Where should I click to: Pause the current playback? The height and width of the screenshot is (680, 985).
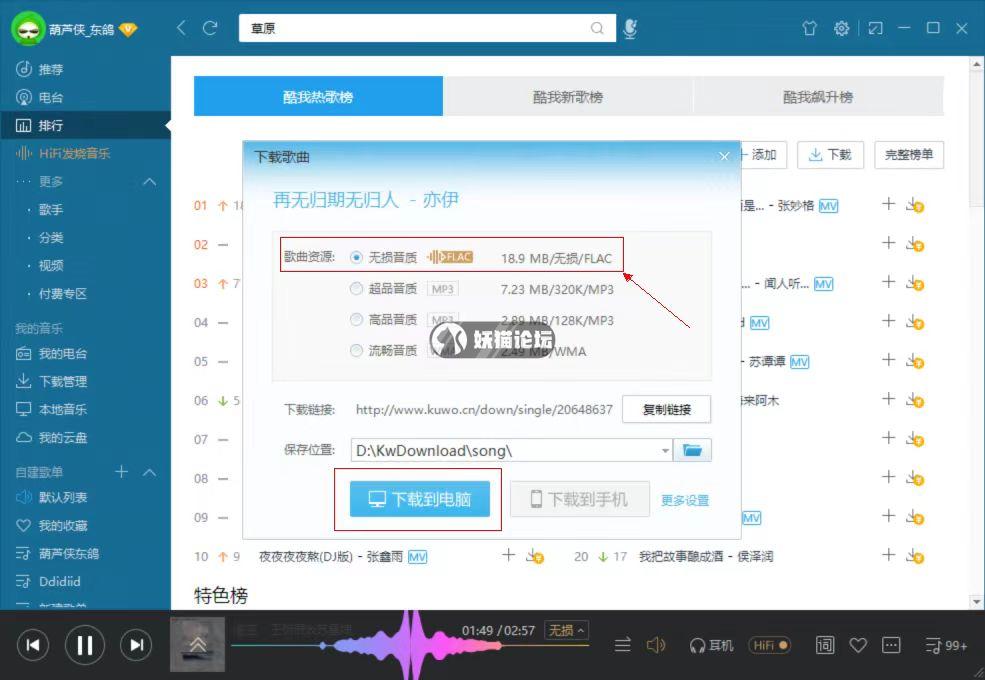coord(85,645)
